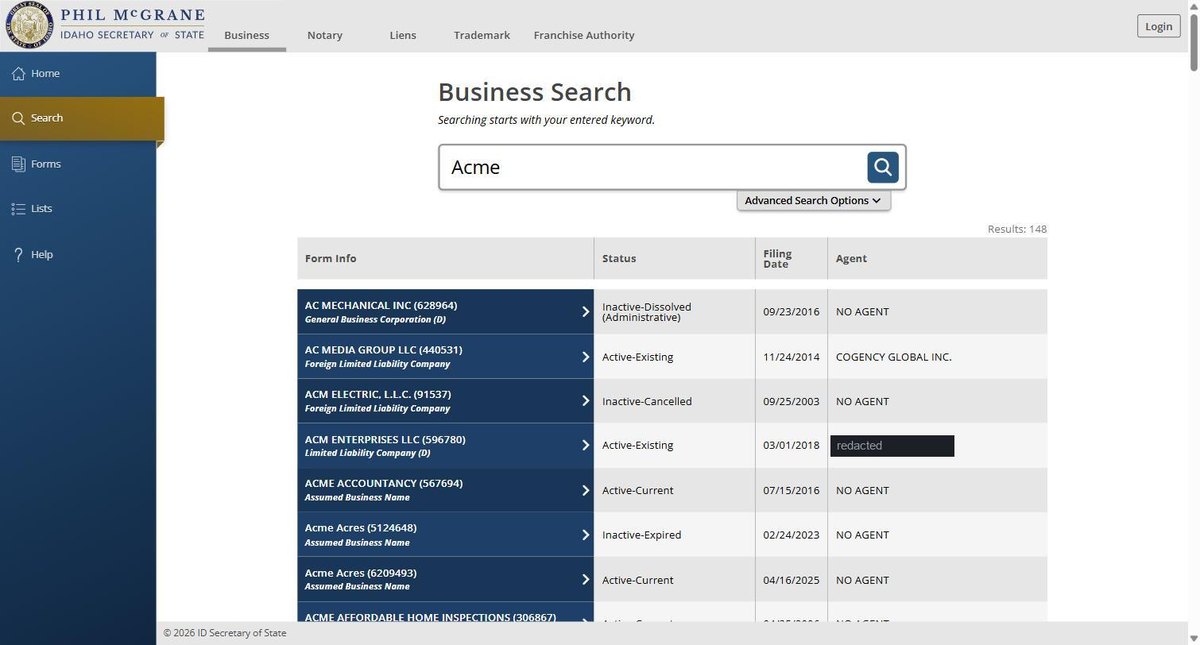Image resolution: width=1200 pixels, height=645 pixels.
Task: Click the search field containing Acme
Action: 652,167
